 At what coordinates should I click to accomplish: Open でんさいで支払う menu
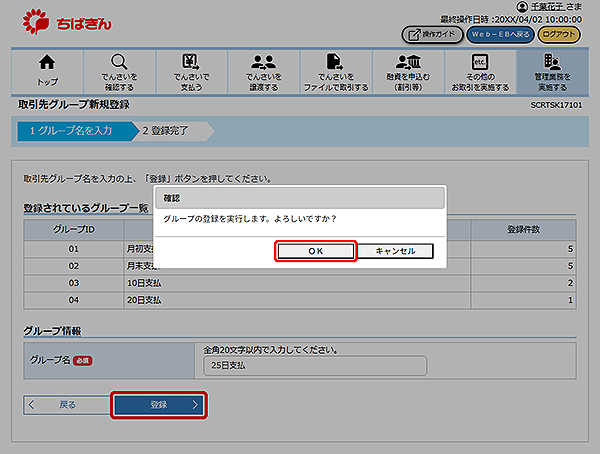191,72
